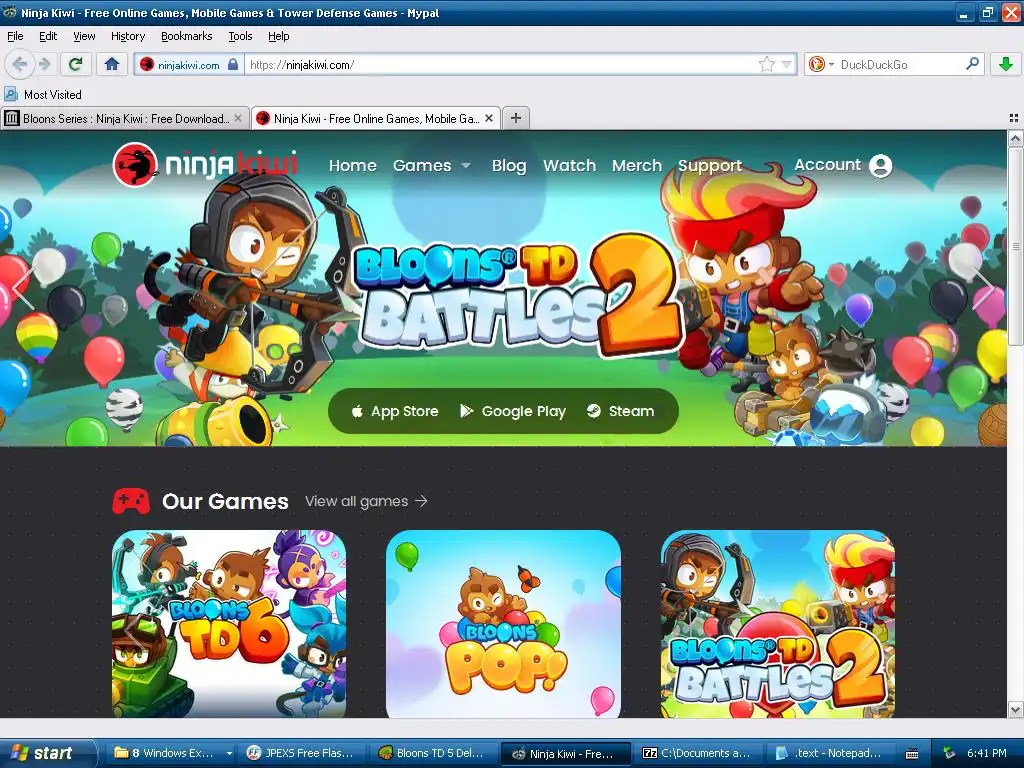This screenshot has height=768, width=1024.
Task: Click the vertical scrollbar thumb
Action: pos(1016,246)
